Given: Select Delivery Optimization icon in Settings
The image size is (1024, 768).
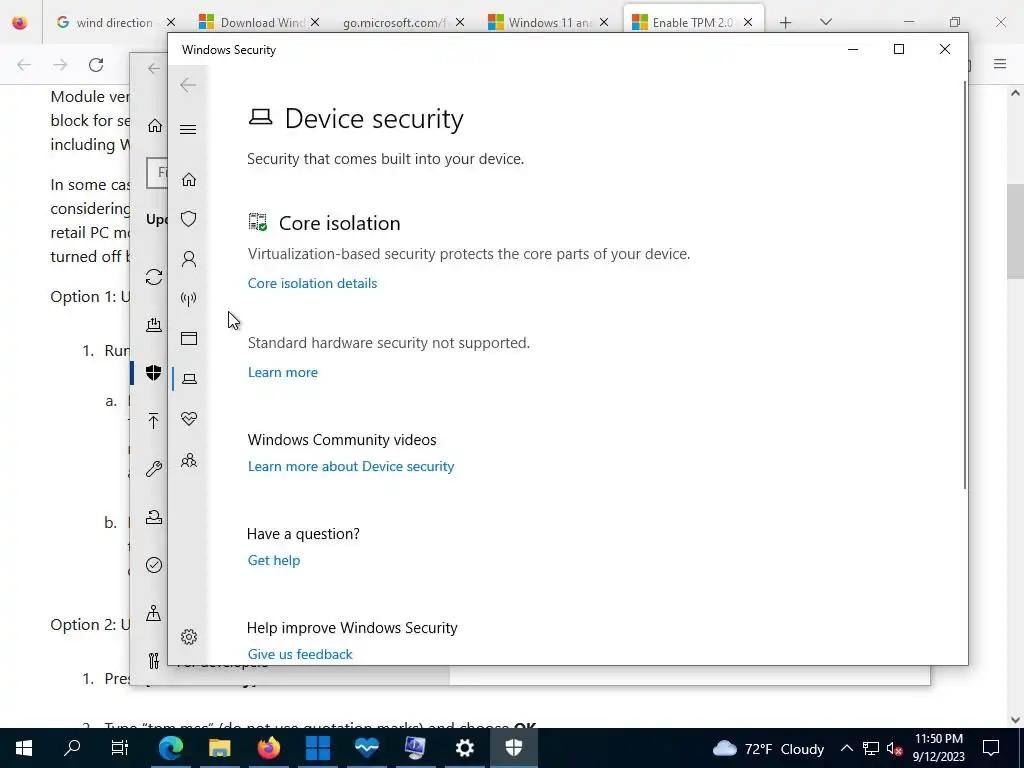Looking at the screenshot, I should 154,325.
